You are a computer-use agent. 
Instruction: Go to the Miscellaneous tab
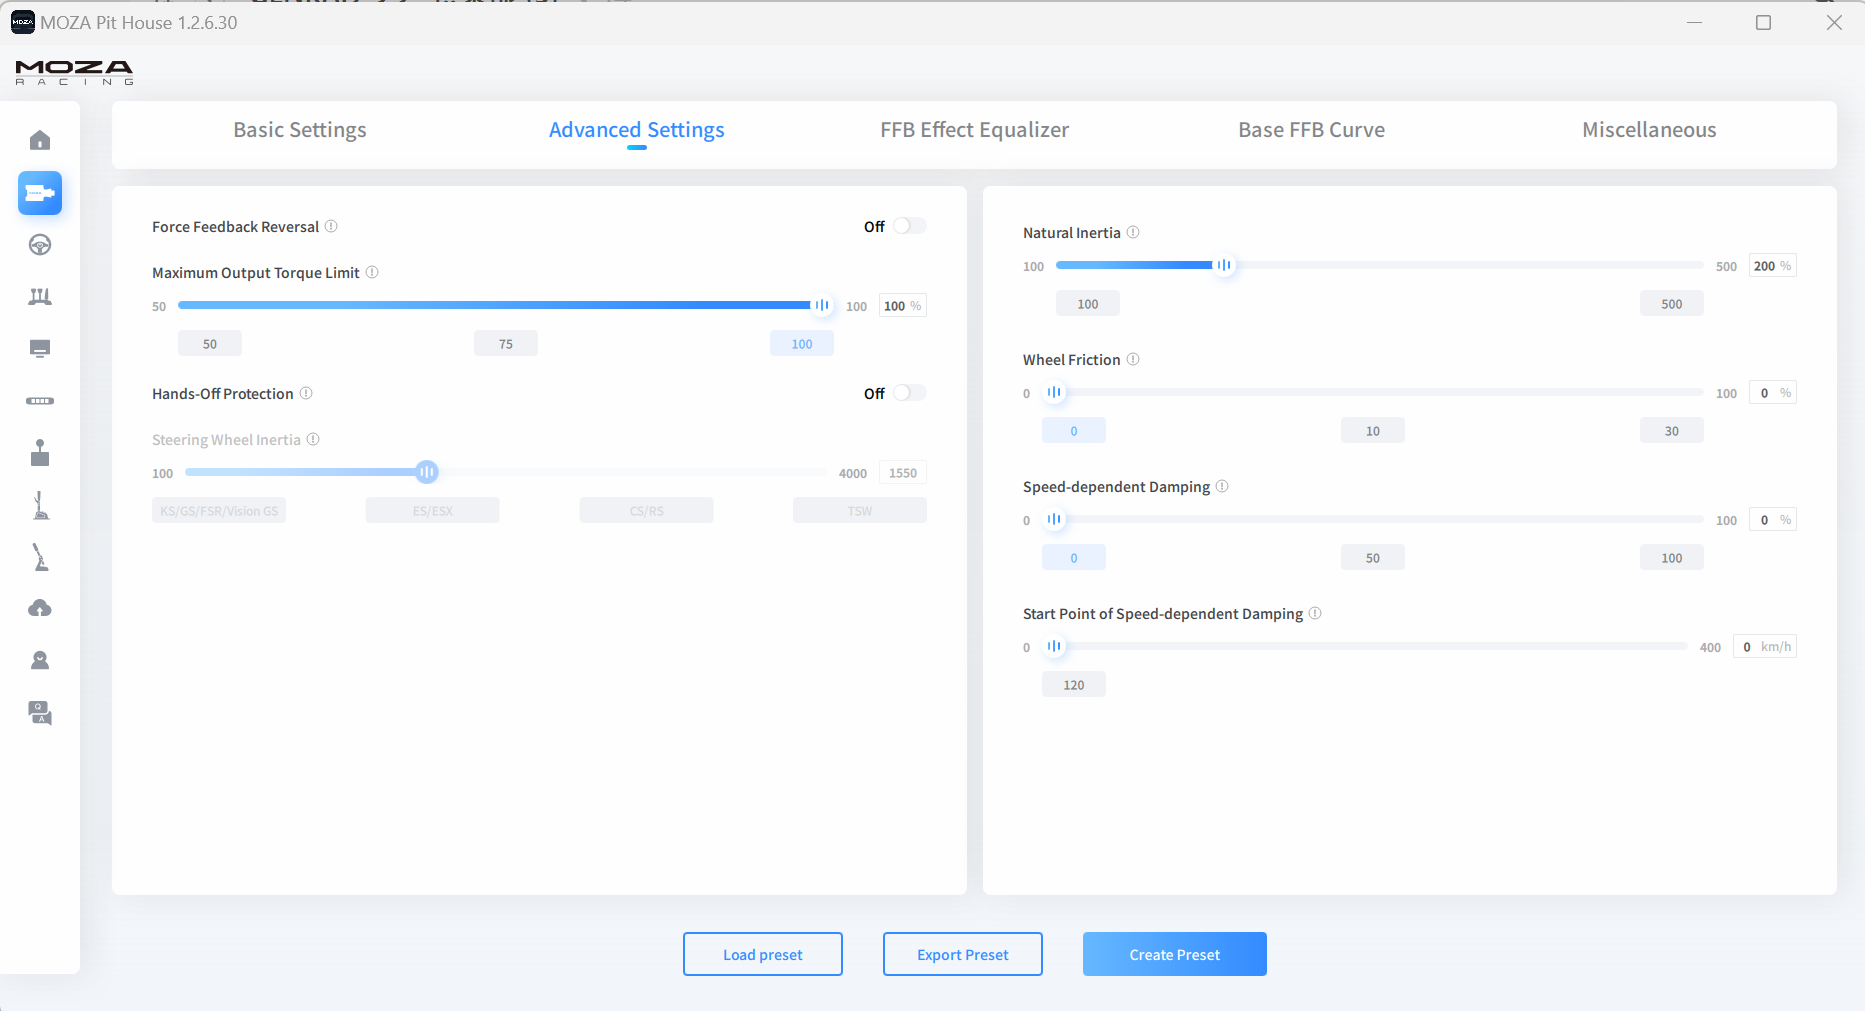1648,130
